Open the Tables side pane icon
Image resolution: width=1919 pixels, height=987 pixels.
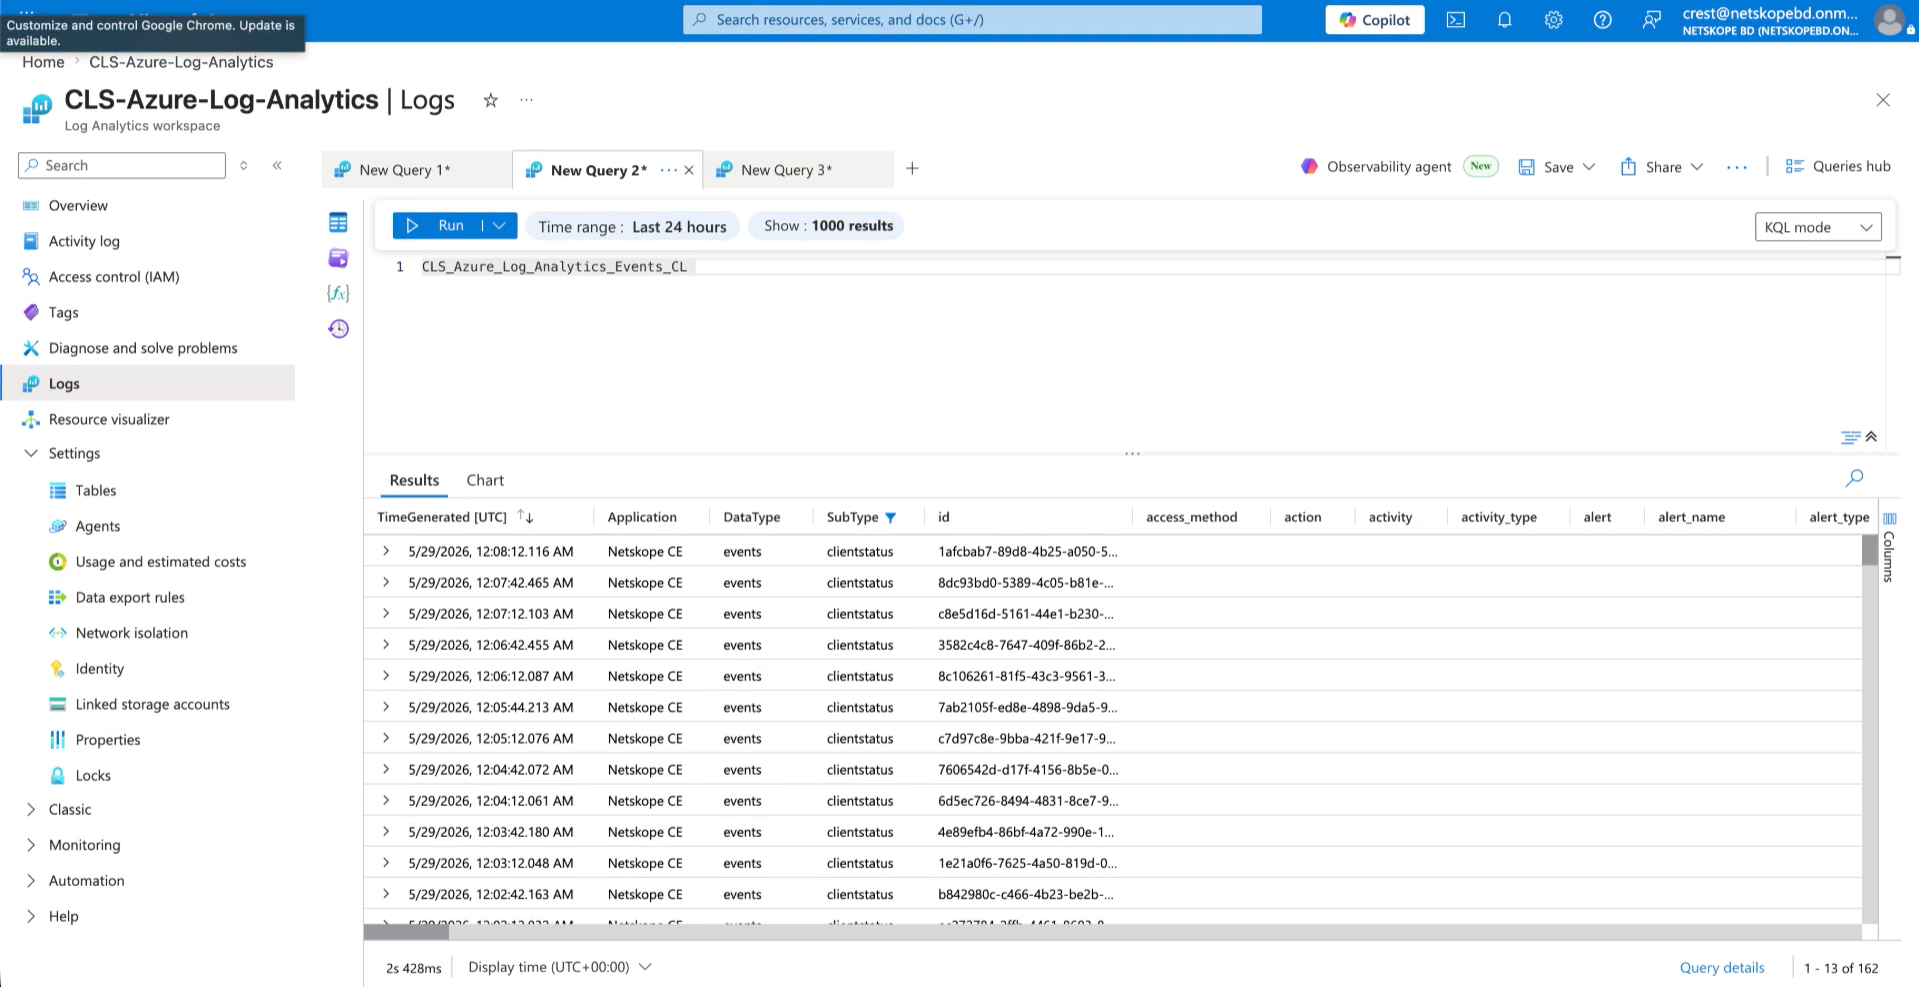point(338,223)
